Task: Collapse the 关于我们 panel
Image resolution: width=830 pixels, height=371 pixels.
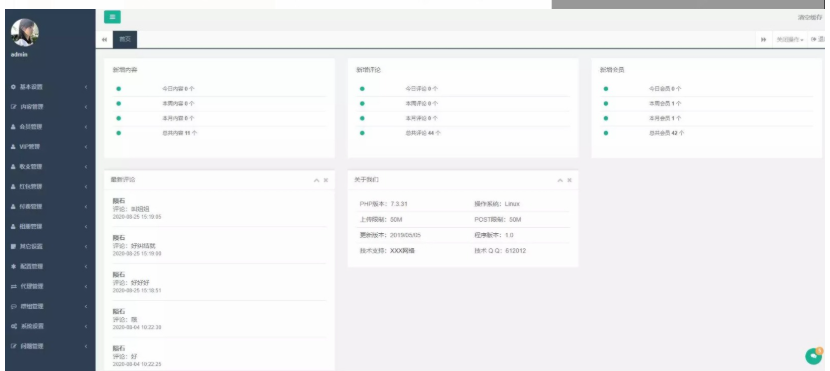Action: [x=560, y=180]
